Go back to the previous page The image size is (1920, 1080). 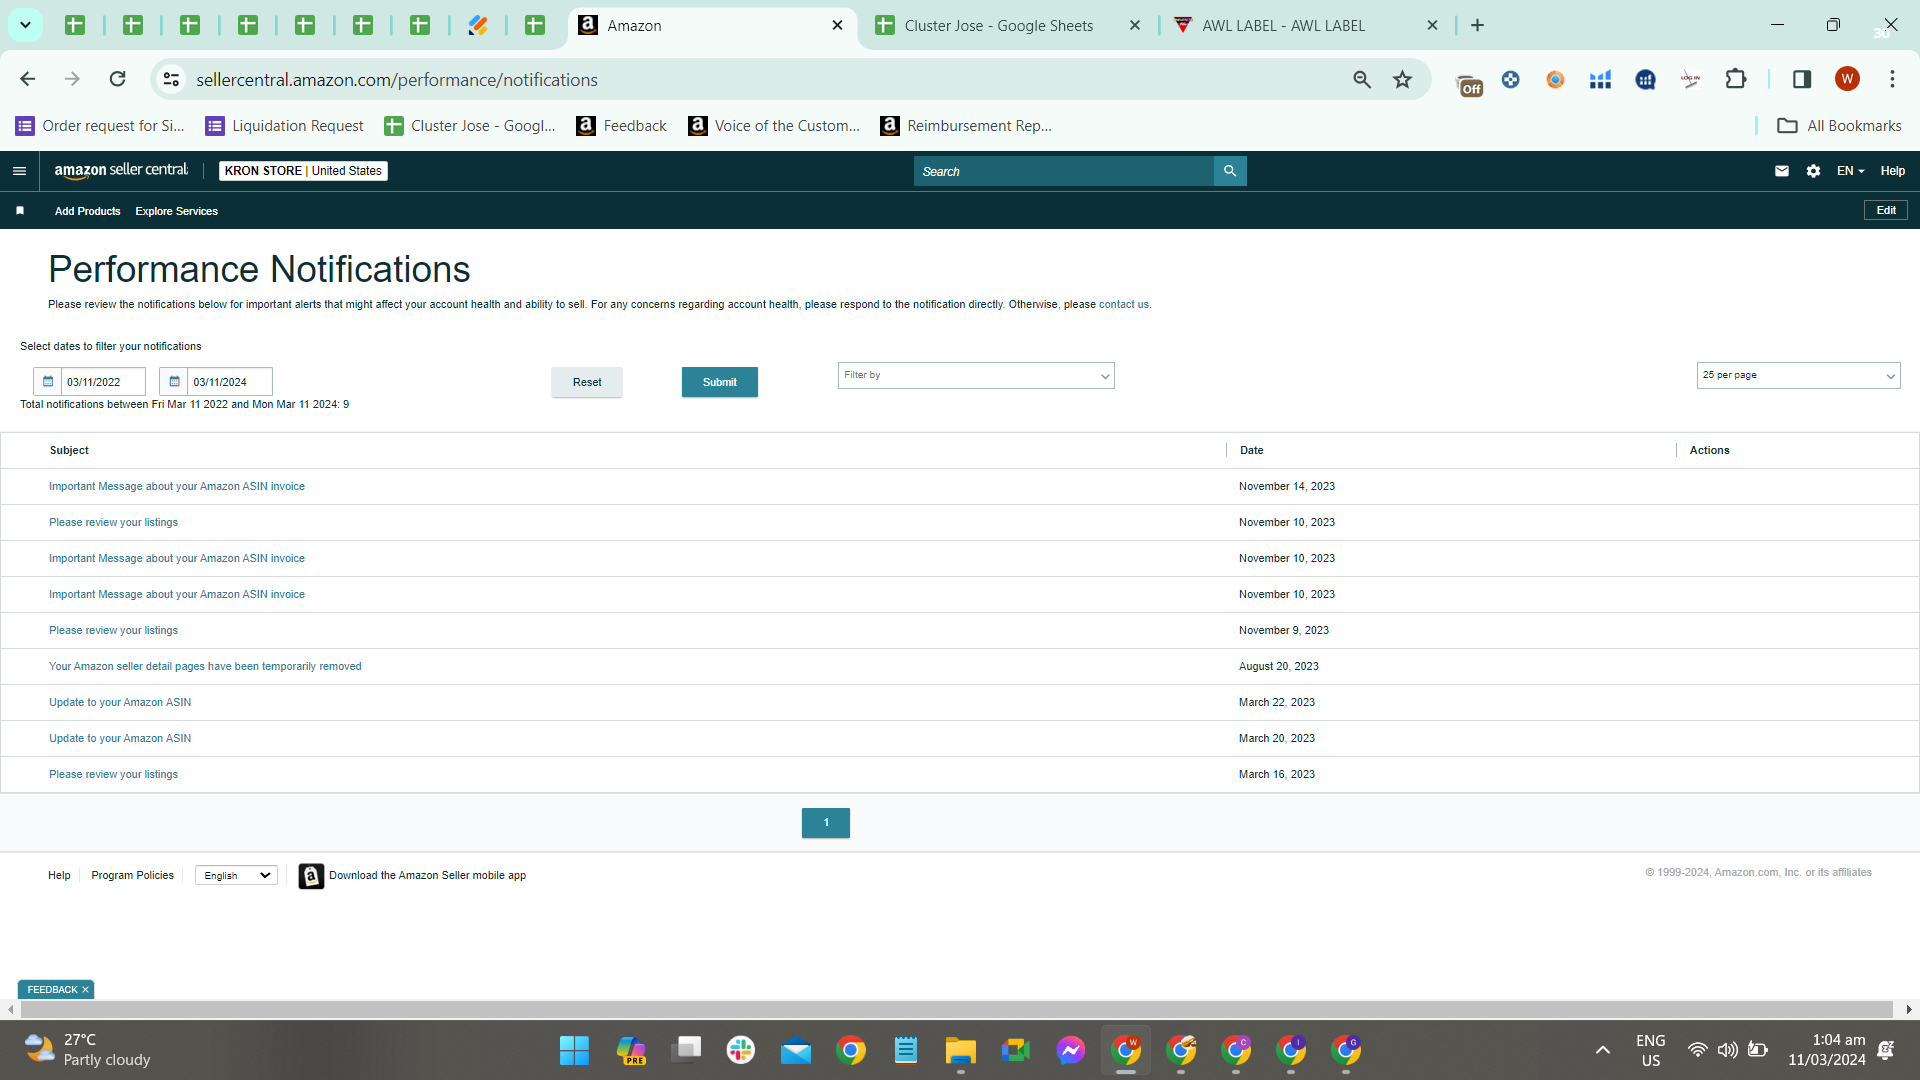click(x=28, y=79)
